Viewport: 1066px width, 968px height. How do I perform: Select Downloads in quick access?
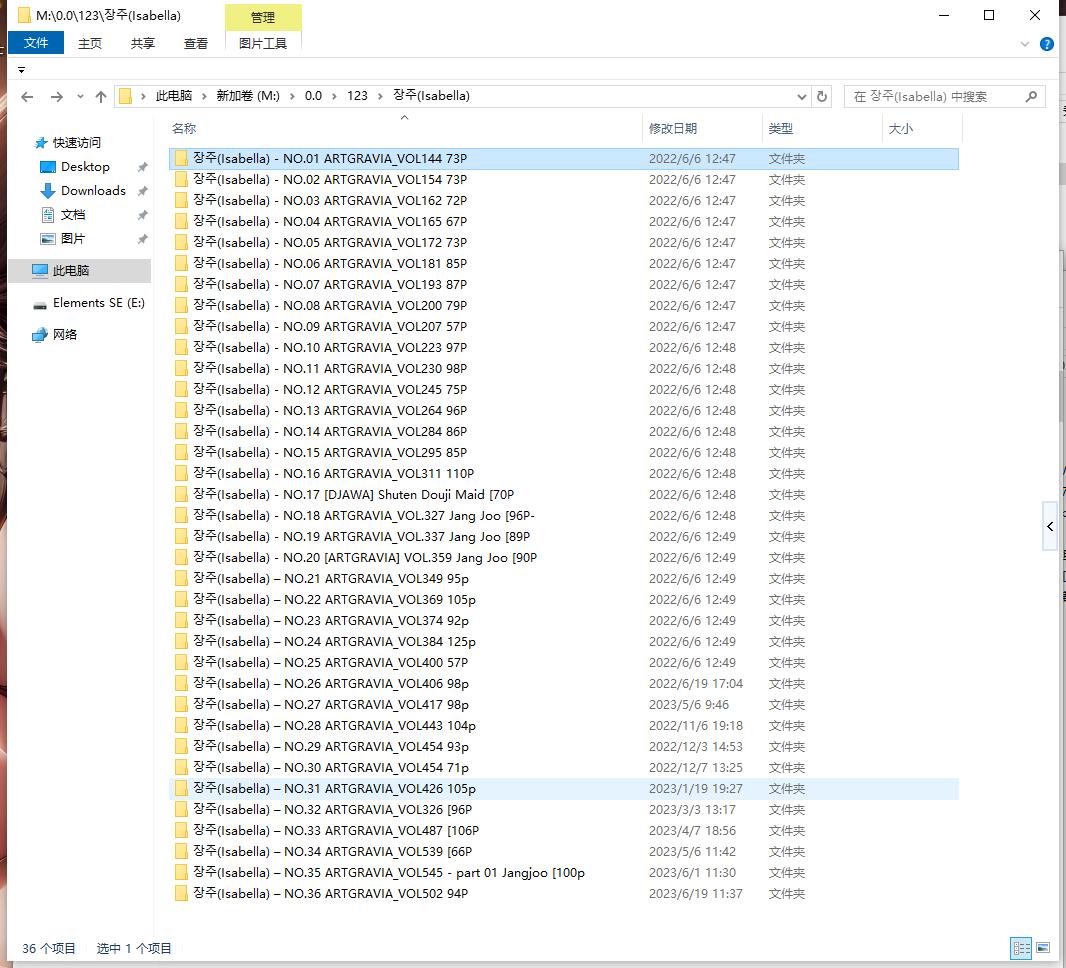point(93,191)
